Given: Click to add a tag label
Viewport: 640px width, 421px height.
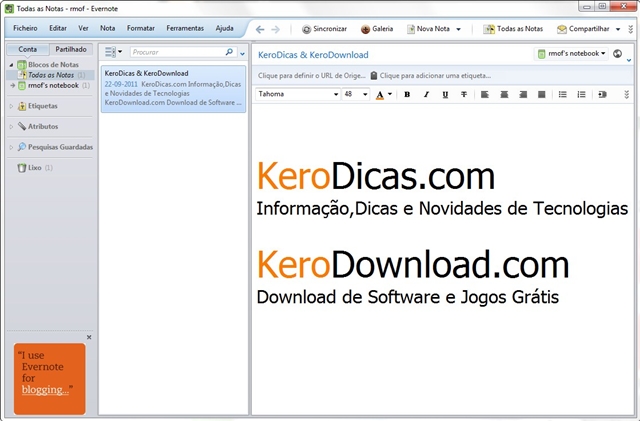Looking at the screenshot, I should click(x=435, y=76).
